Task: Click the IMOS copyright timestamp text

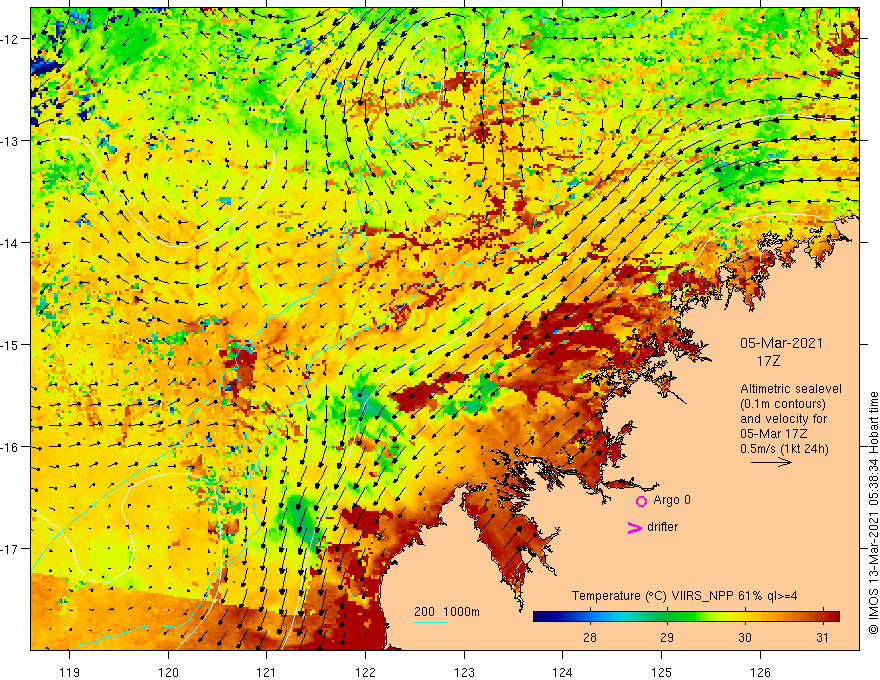Action: point(873,513)
